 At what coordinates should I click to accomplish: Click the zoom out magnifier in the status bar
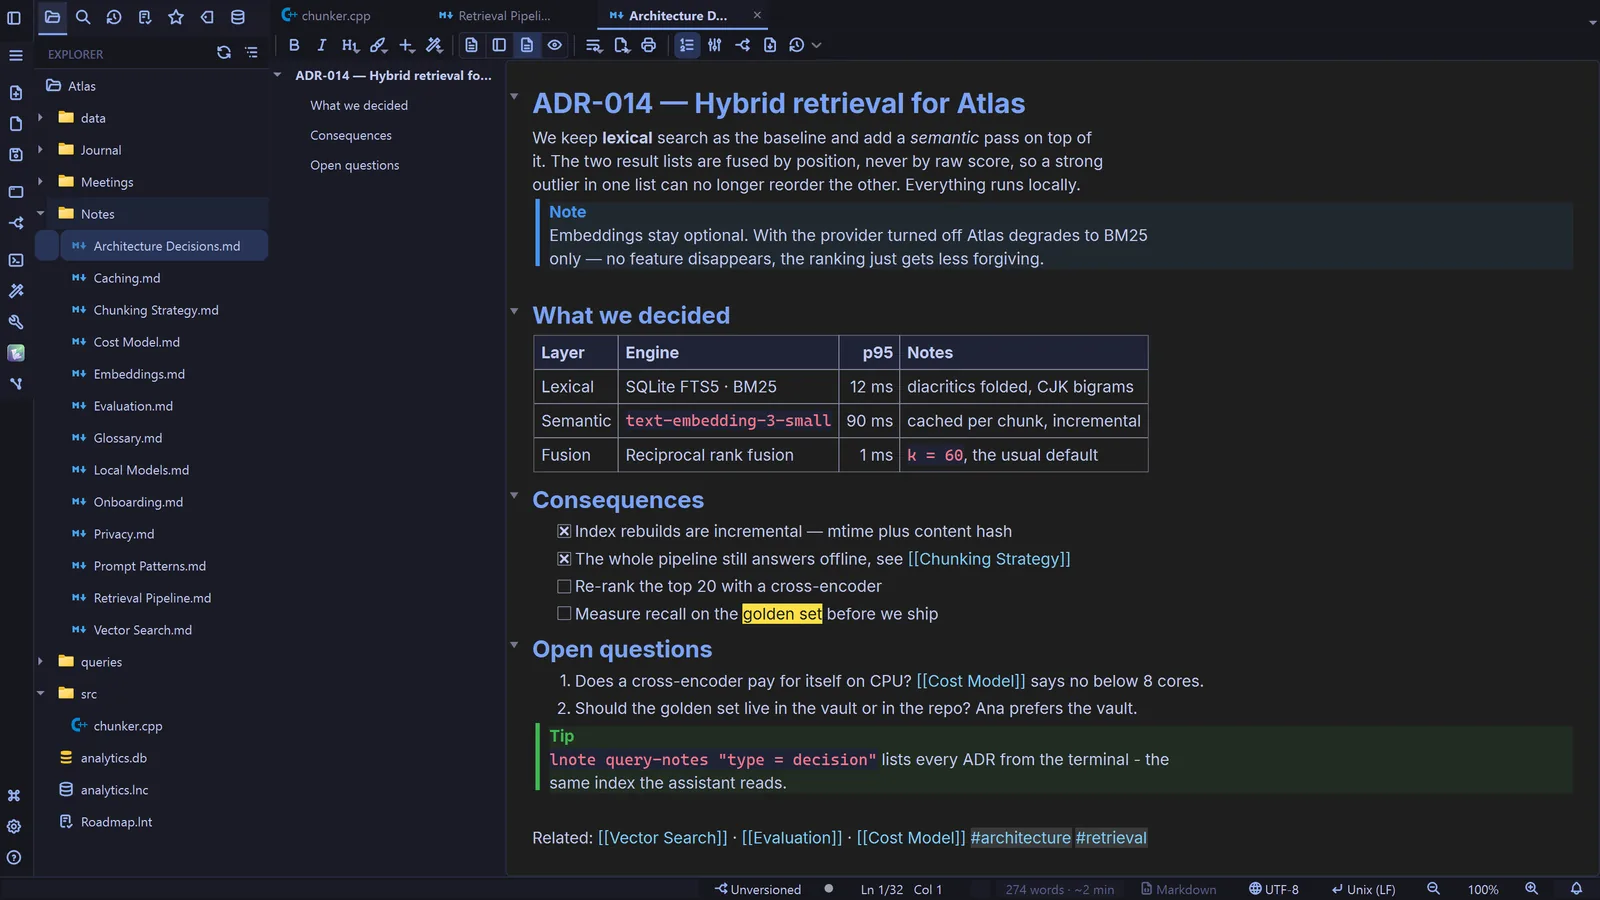[x=1433, y=889]
